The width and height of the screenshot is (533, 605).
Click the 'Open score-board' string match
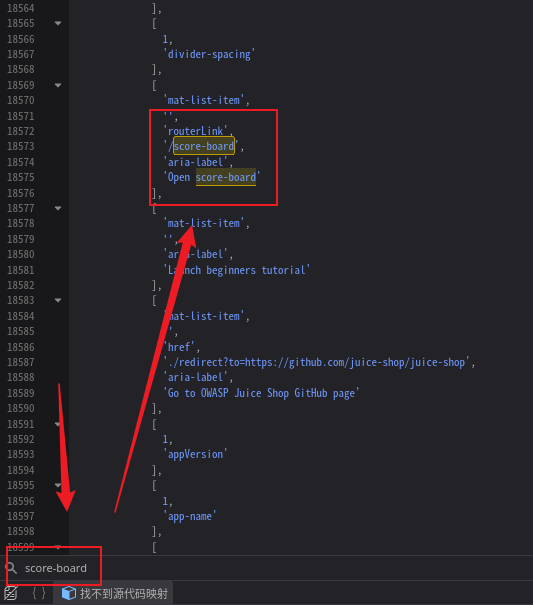point(212,177)
